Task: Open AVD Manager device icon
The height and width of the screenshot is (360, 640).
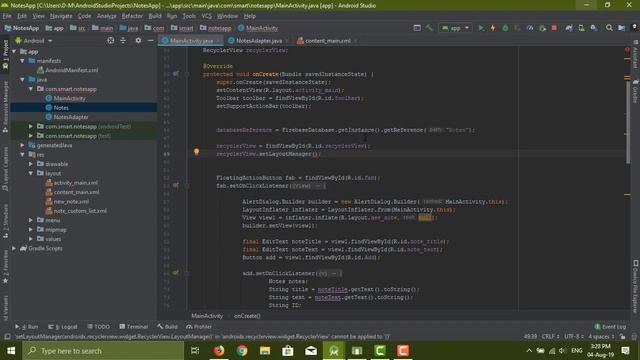Action: 581,28
